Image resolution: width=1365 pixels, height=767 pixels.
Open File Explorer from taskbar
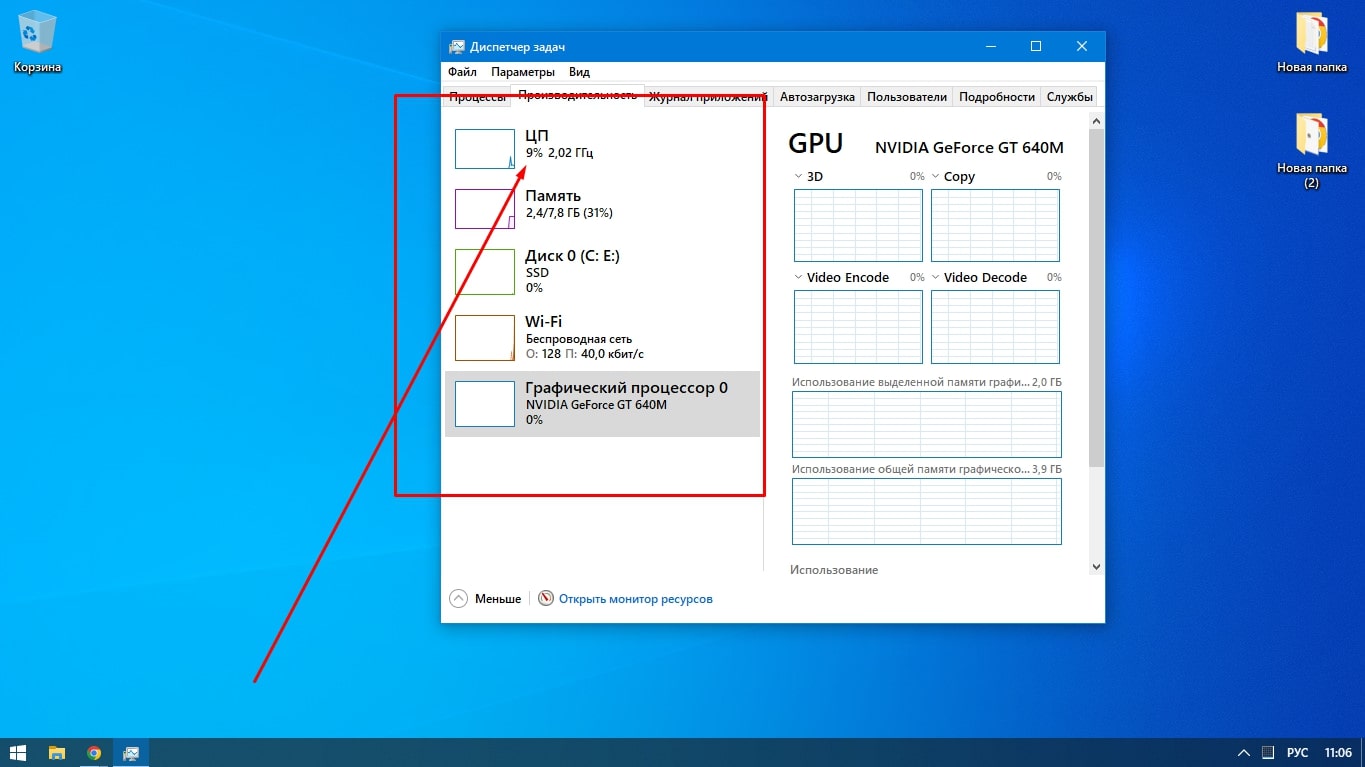pyautogui.click(x=57, y=752)
